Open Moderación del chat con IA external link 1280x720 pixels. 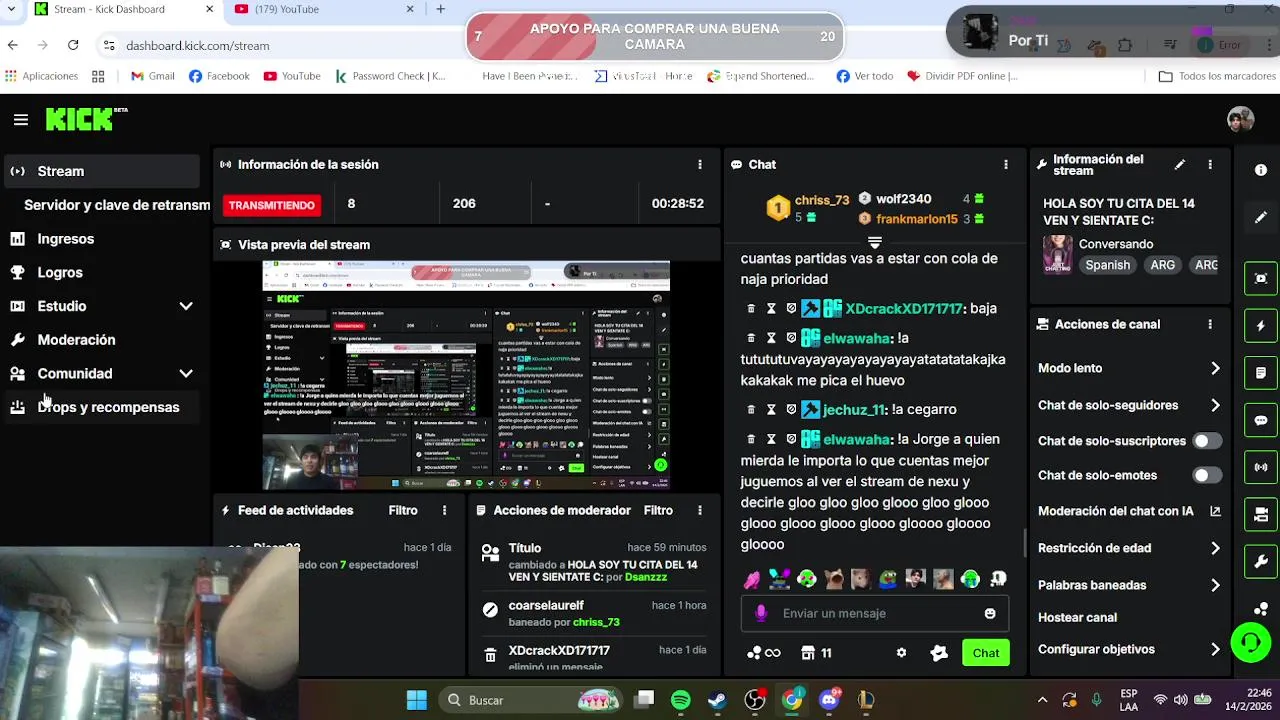click(1215, 511)
